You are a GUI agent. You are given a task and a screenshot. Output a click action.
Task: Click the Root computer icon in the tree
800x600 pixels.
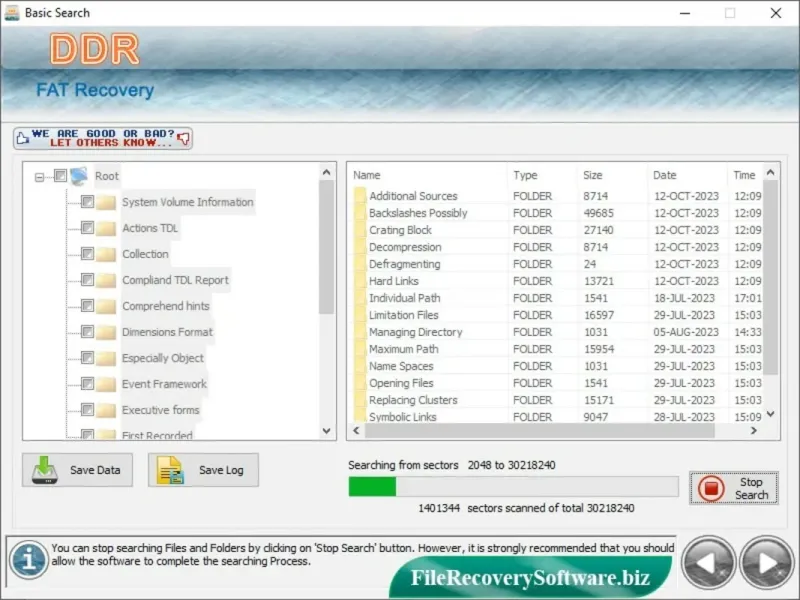[x=79, y=176]
